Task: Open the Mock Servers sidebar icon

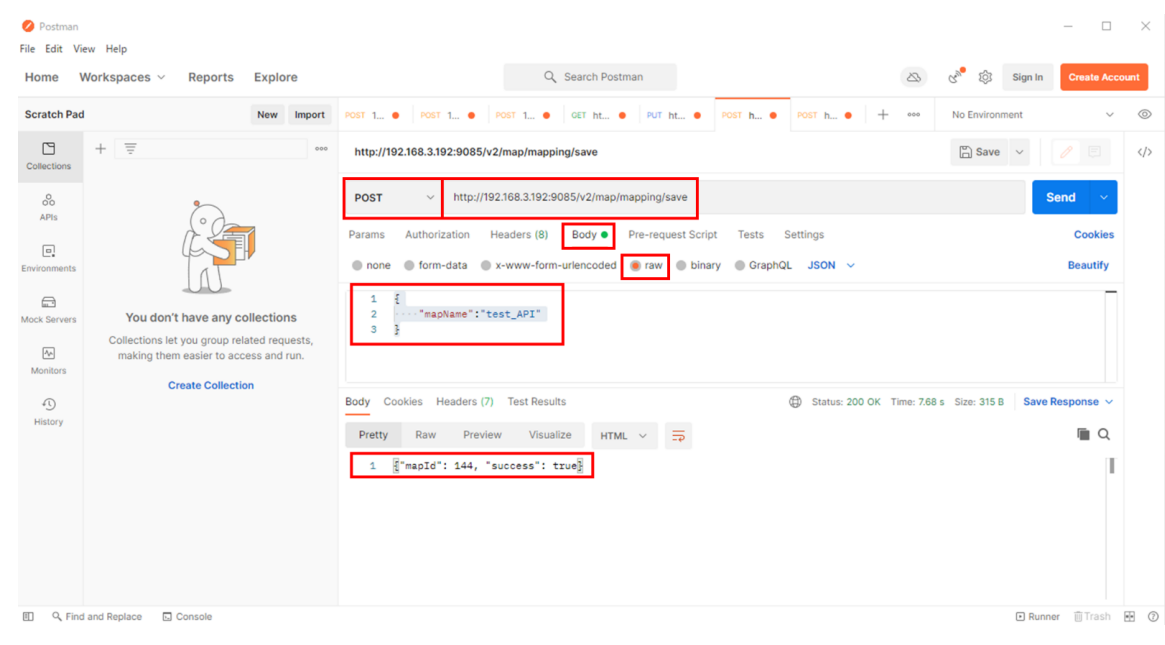Action: (49, 309)
